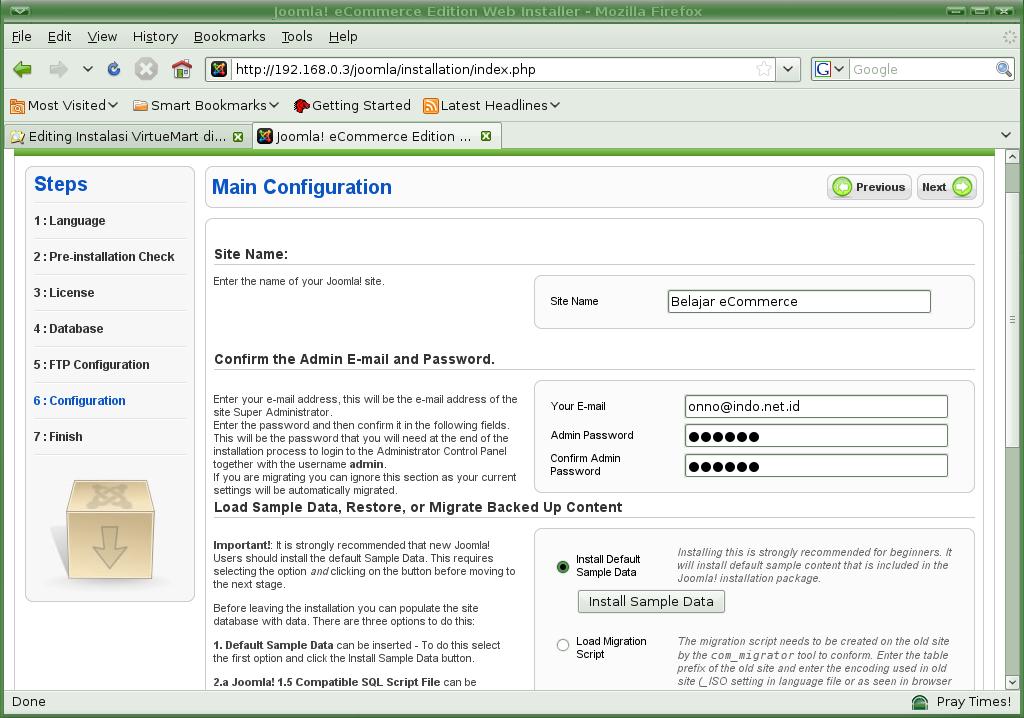Click the Stop loading icon
This screenshot has width=1024, height=718.
pyautogui.click(x=146, y=69)
